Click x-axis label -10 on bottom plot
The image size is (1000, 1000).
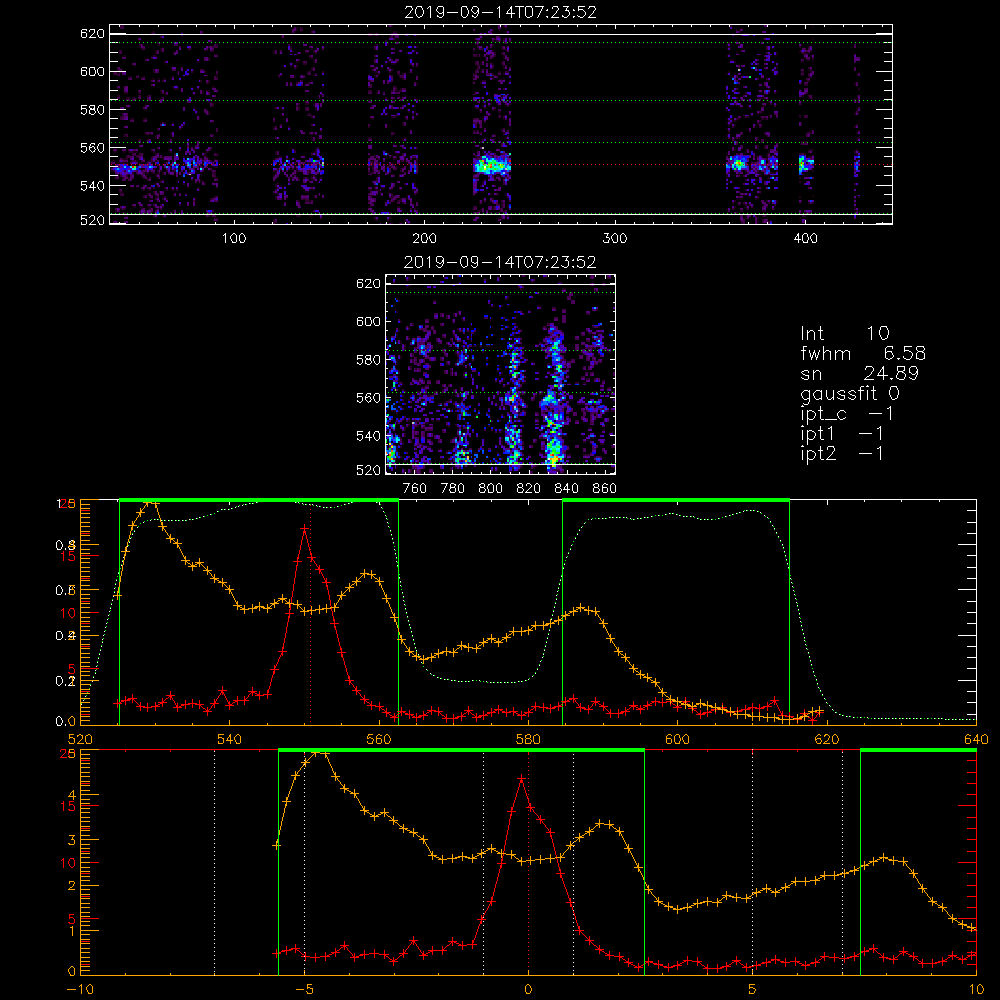point(80,989)
